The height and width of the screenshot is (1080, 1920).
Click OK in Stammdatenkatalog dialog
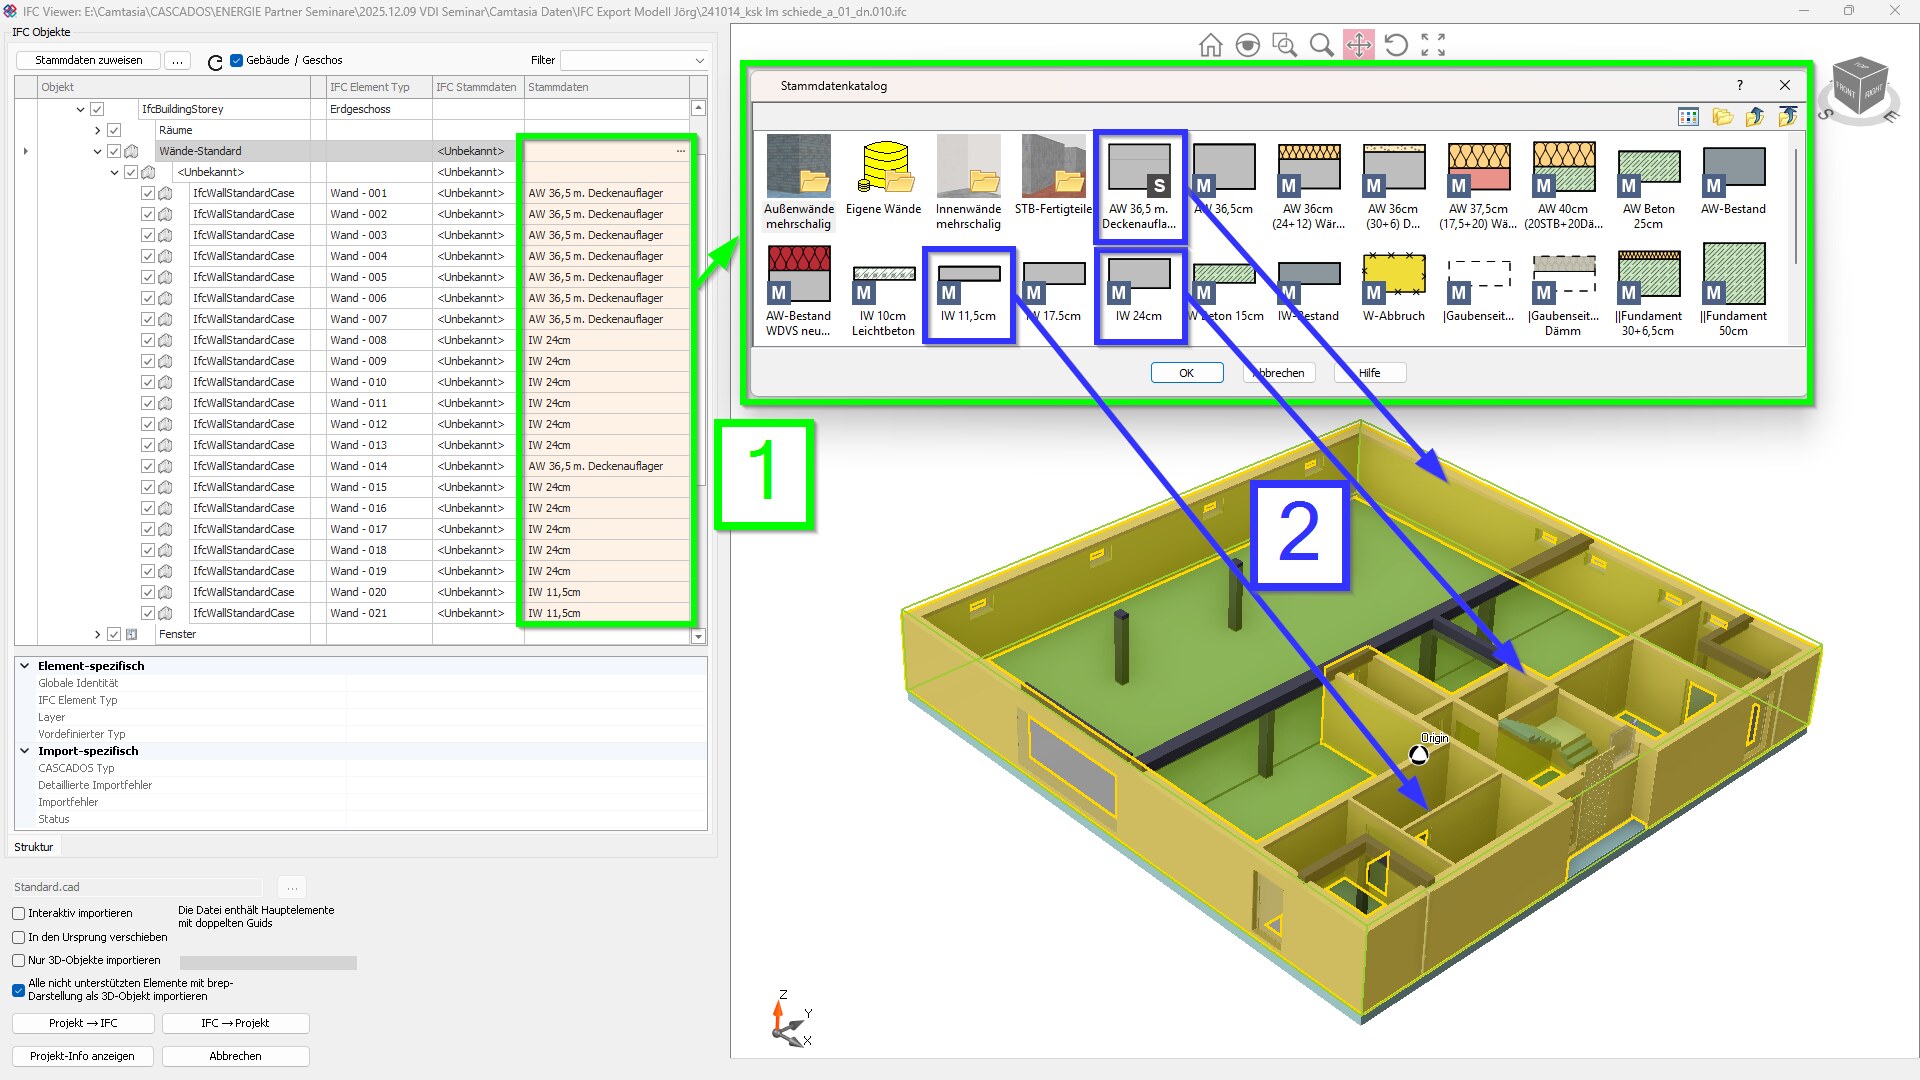1186,373
